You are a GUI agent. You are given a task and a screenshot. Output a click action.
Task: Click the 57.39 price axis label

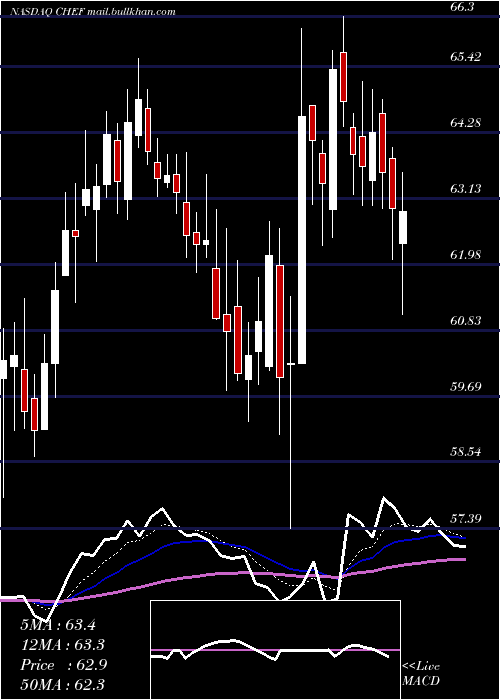click(466, 518)
